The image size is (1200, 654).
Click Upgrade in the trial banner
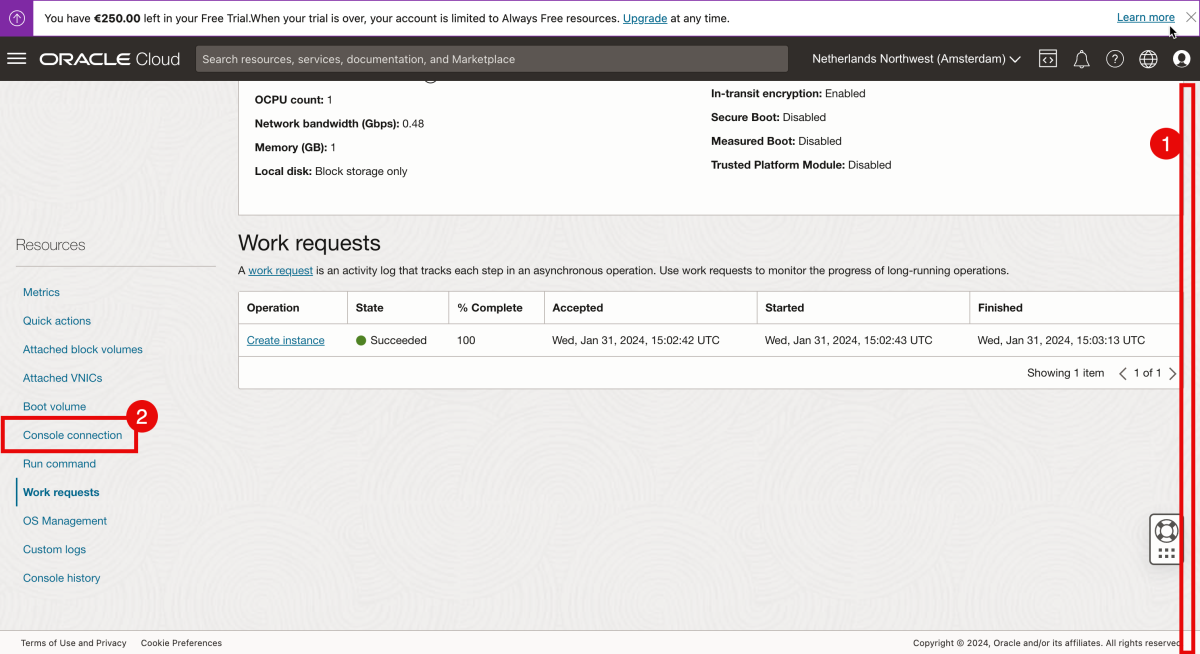pos(645,17)
